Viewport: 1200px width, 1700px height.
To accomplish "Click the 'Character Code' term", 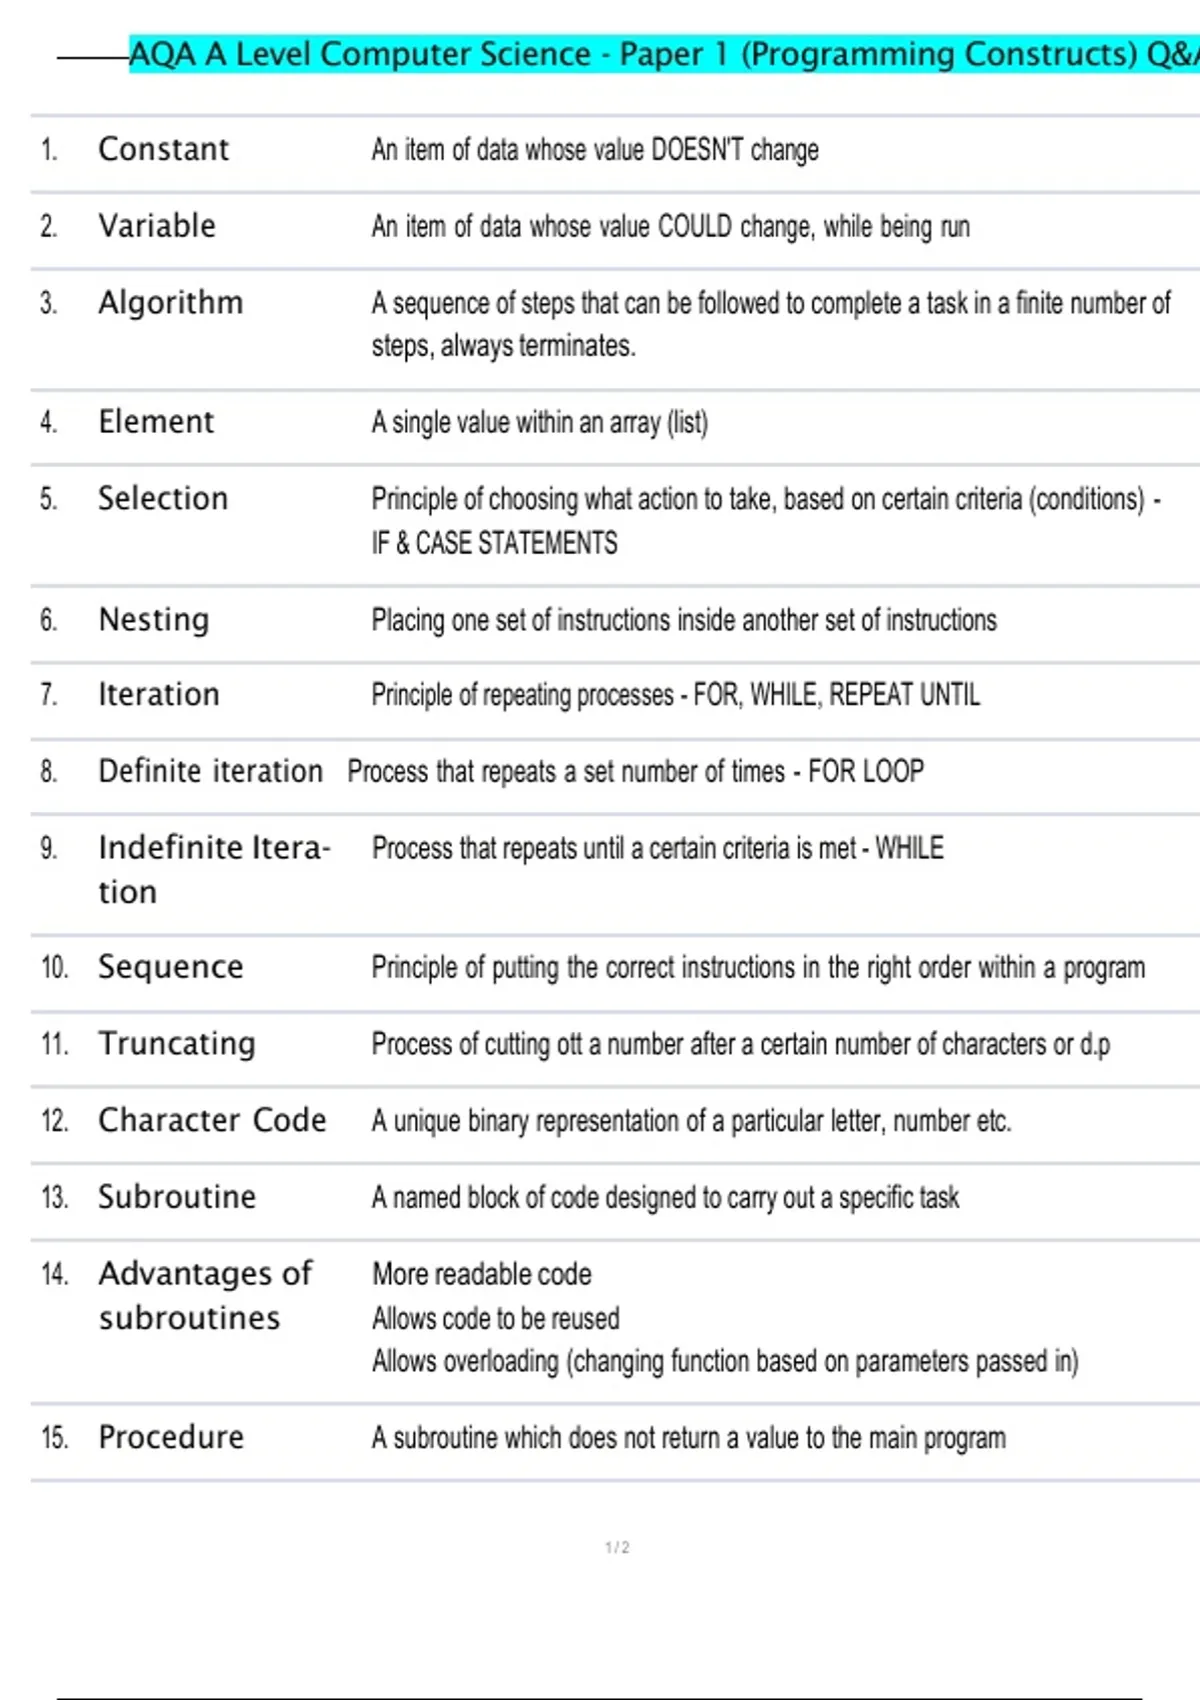I will 212,1121.
